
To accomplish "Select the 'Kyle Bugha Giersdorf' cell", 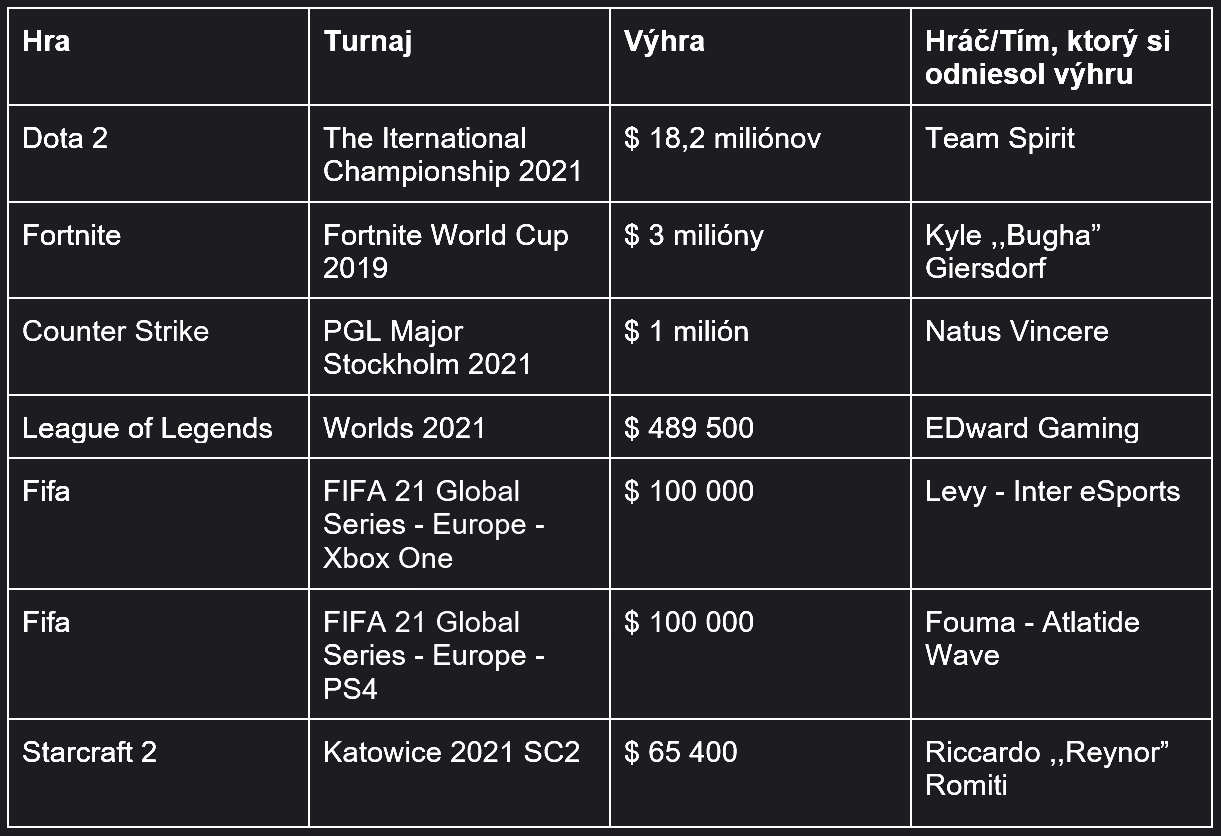I will click(x=1061, y=250).
